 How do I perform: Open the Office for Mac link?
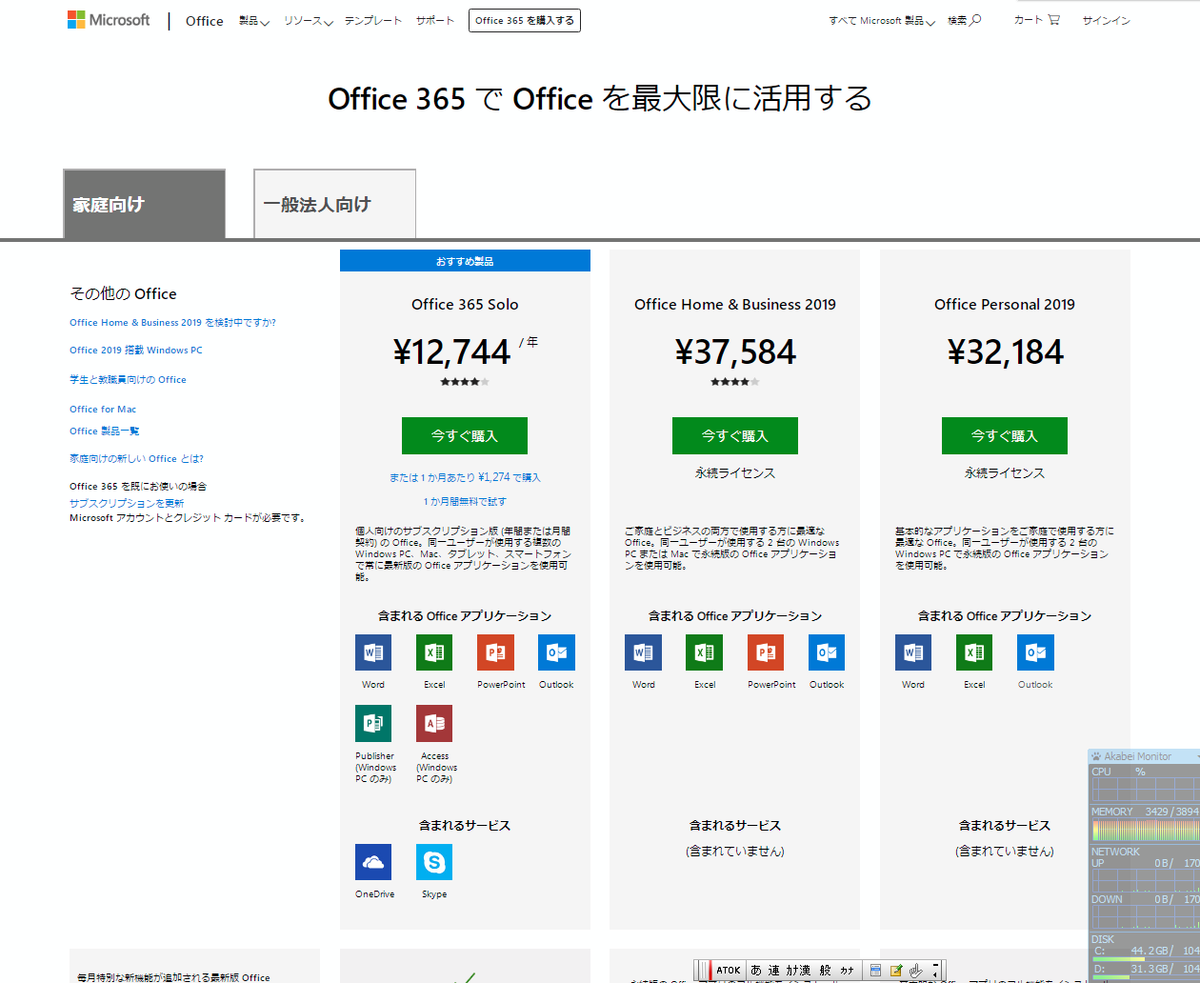(103, 409)
